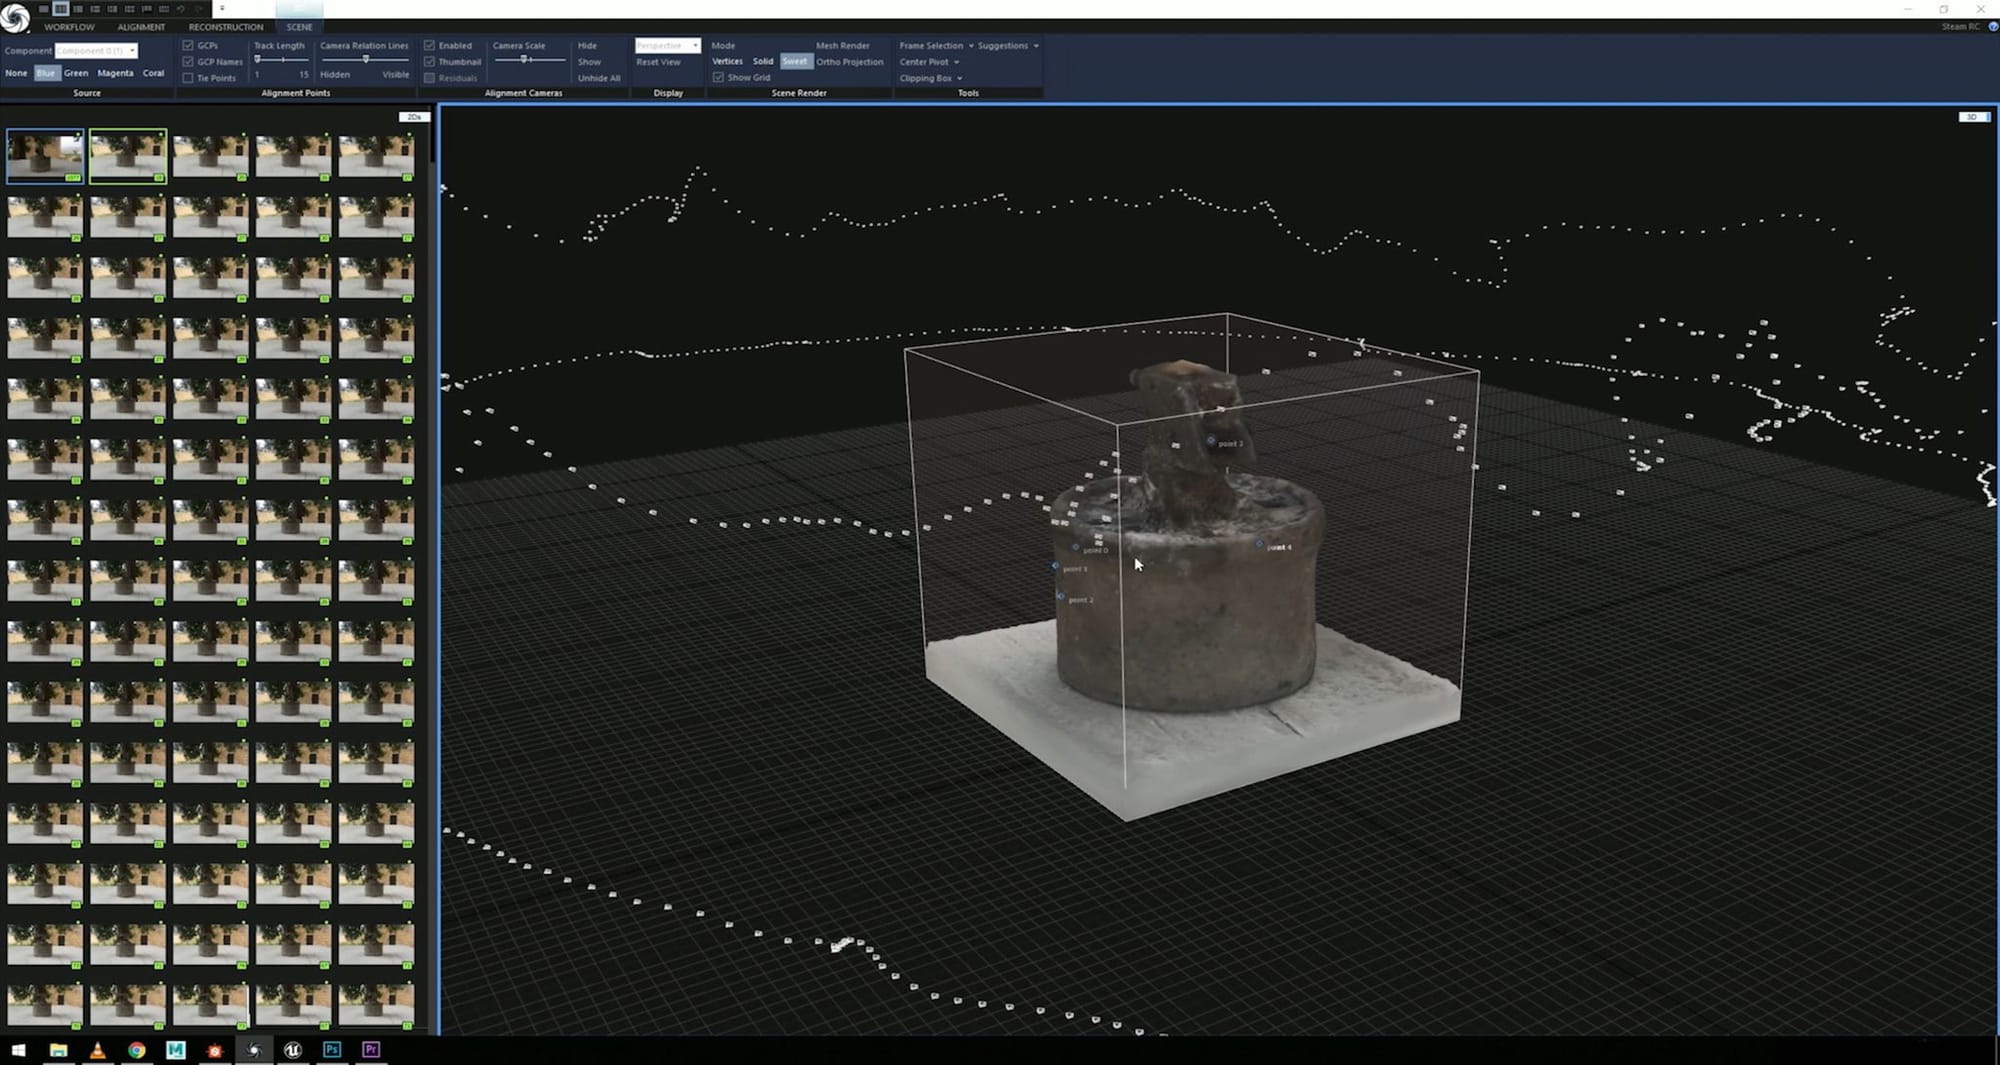Viewport: 2000px width, 1065px height.
Task: Launch Photoshop from the taskbar
Action: (332, 1050)
